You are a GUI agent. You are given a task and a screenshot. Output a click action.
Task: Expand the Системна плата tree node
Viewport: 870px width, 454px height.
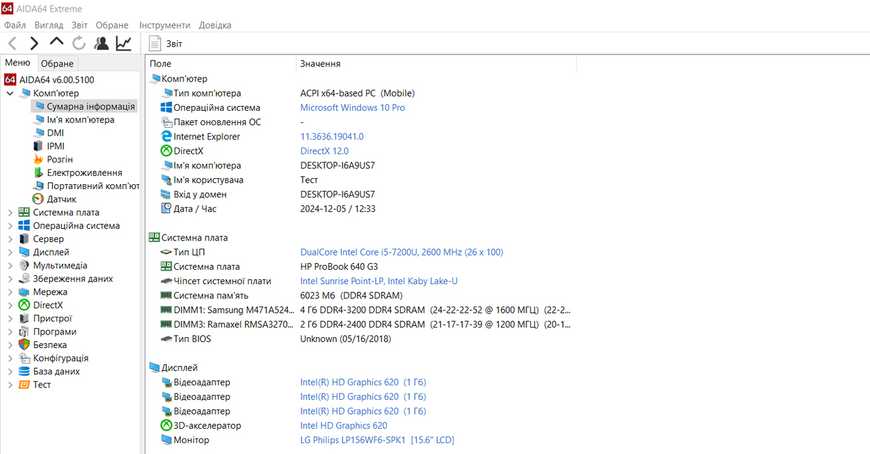(10, 212)
